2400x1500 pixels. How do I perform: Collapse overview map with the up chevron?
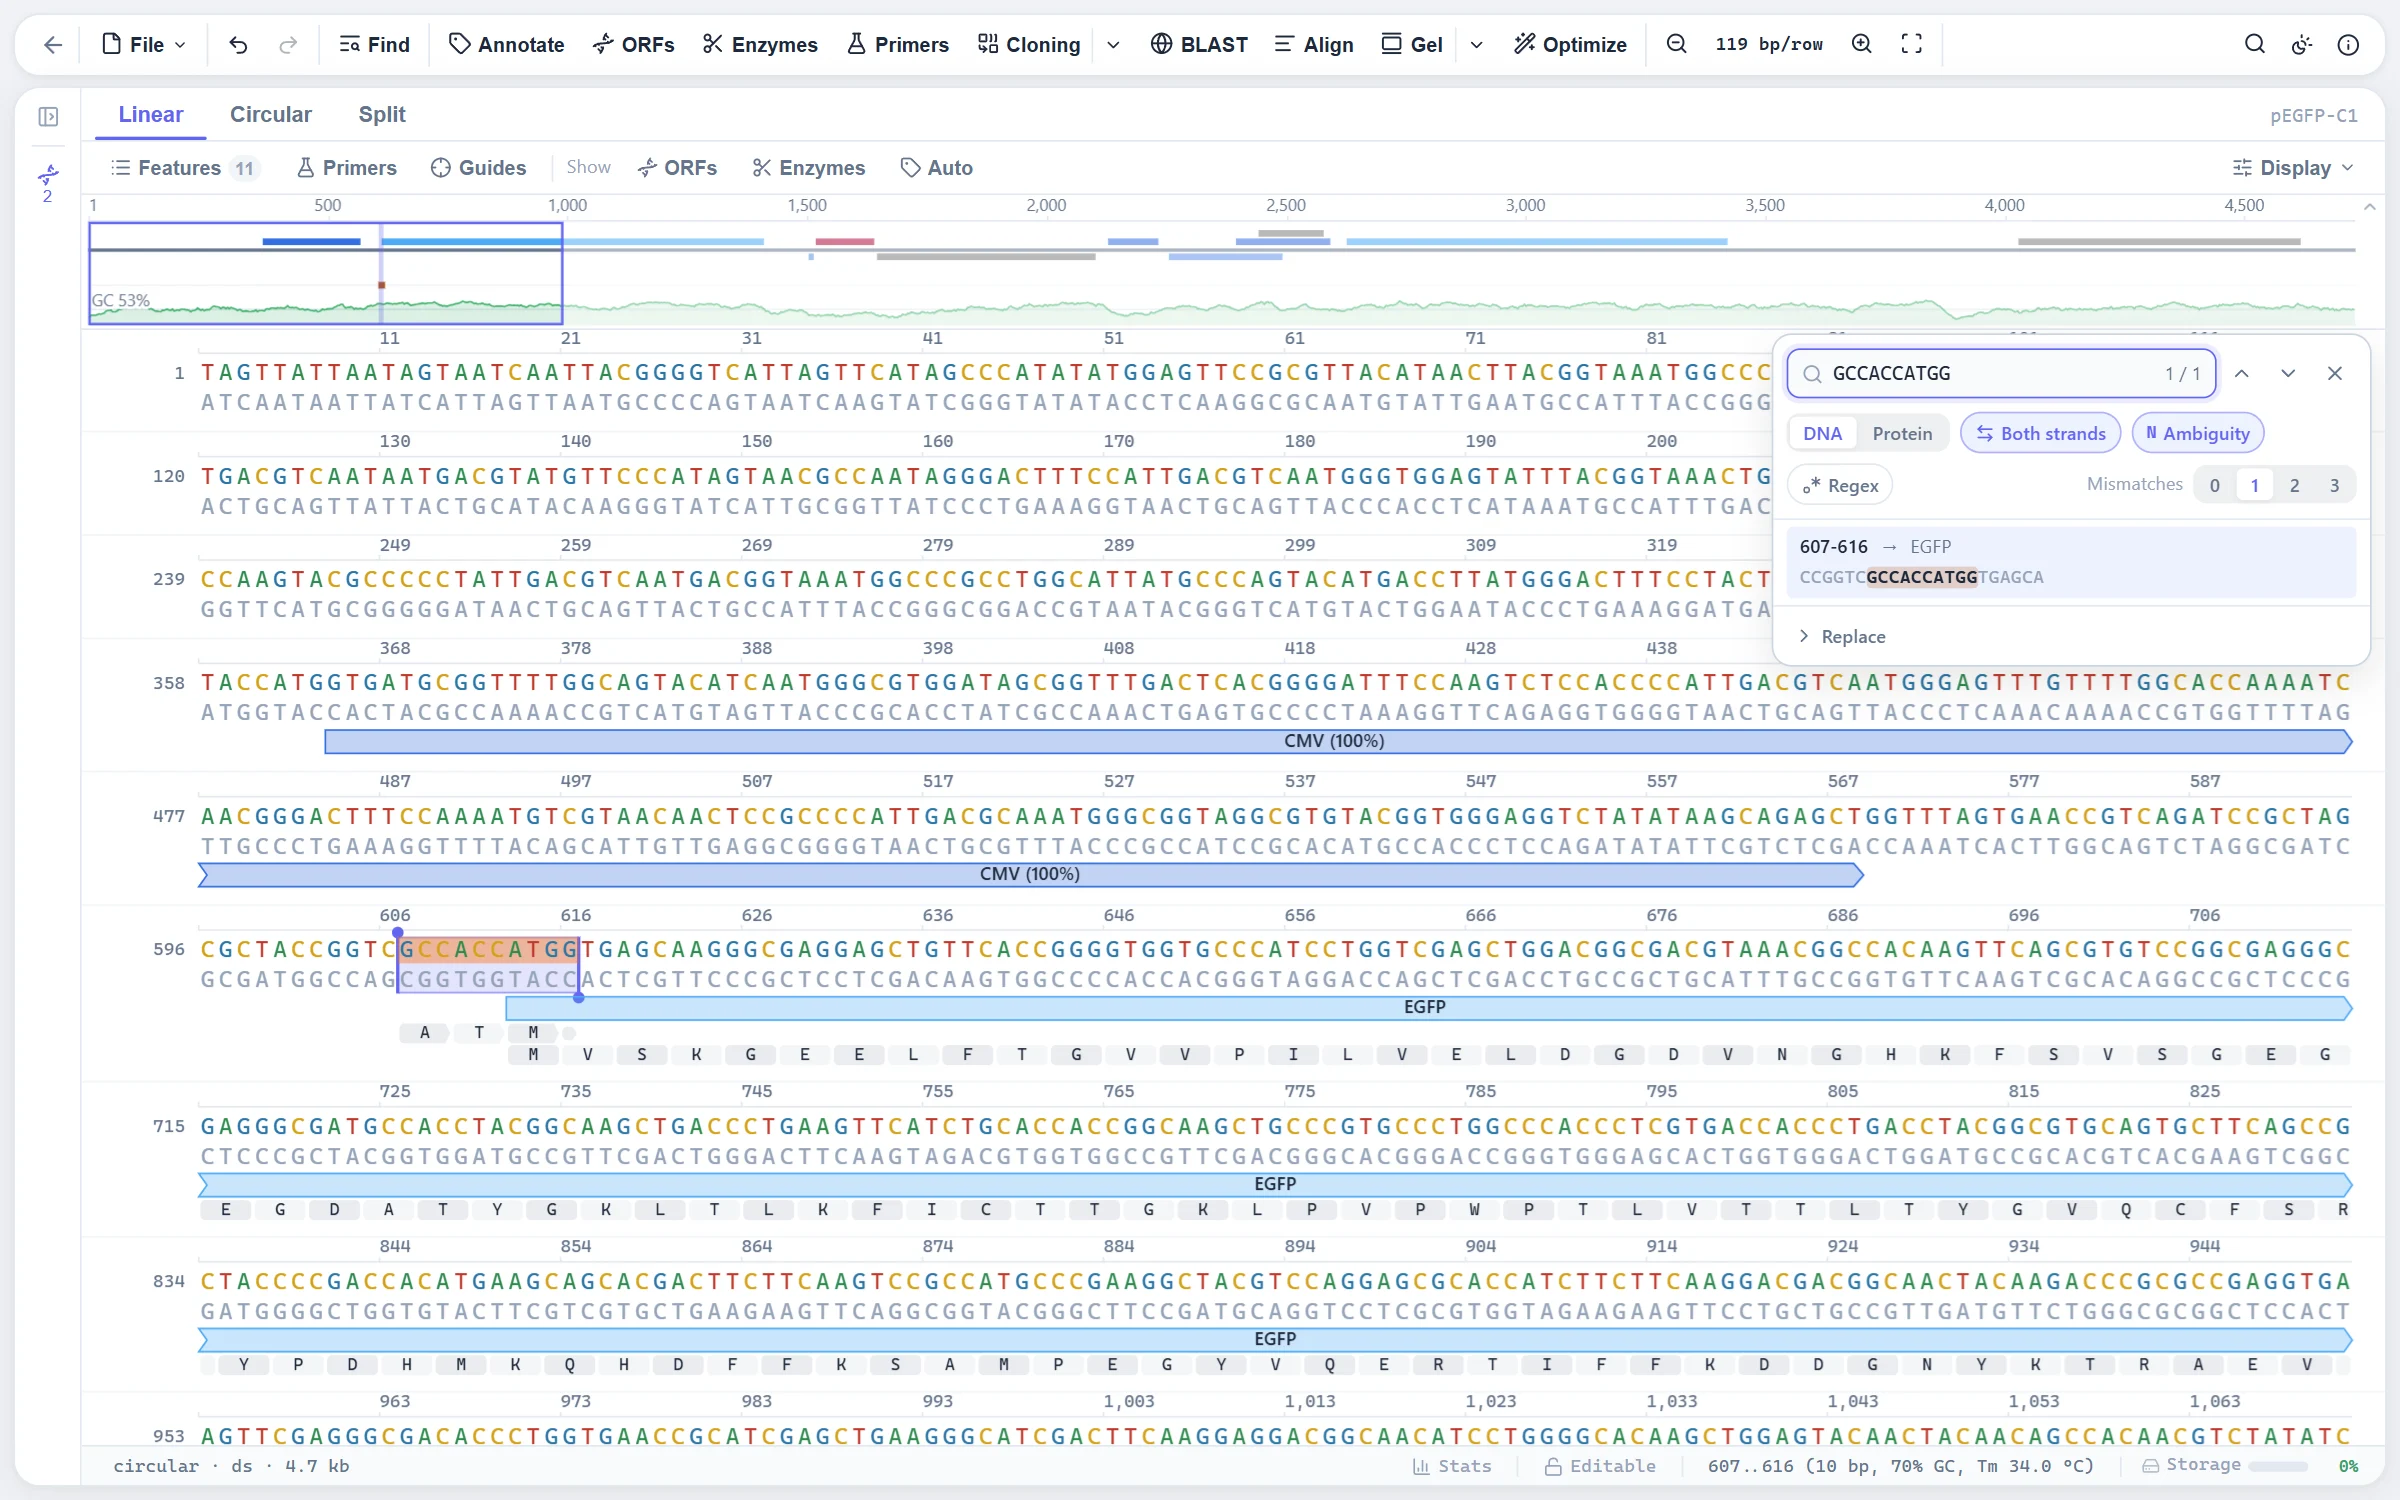(2369, 206)
